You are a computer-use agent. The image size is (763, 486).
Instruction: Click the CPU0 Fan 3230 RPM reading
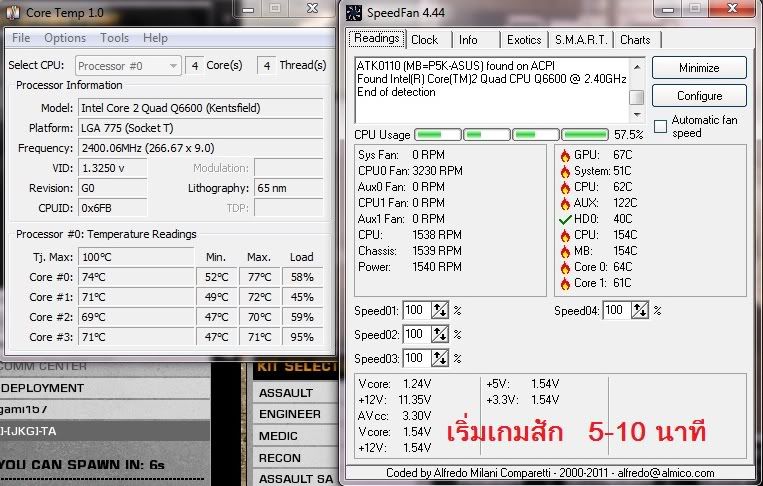coord(410,171)
